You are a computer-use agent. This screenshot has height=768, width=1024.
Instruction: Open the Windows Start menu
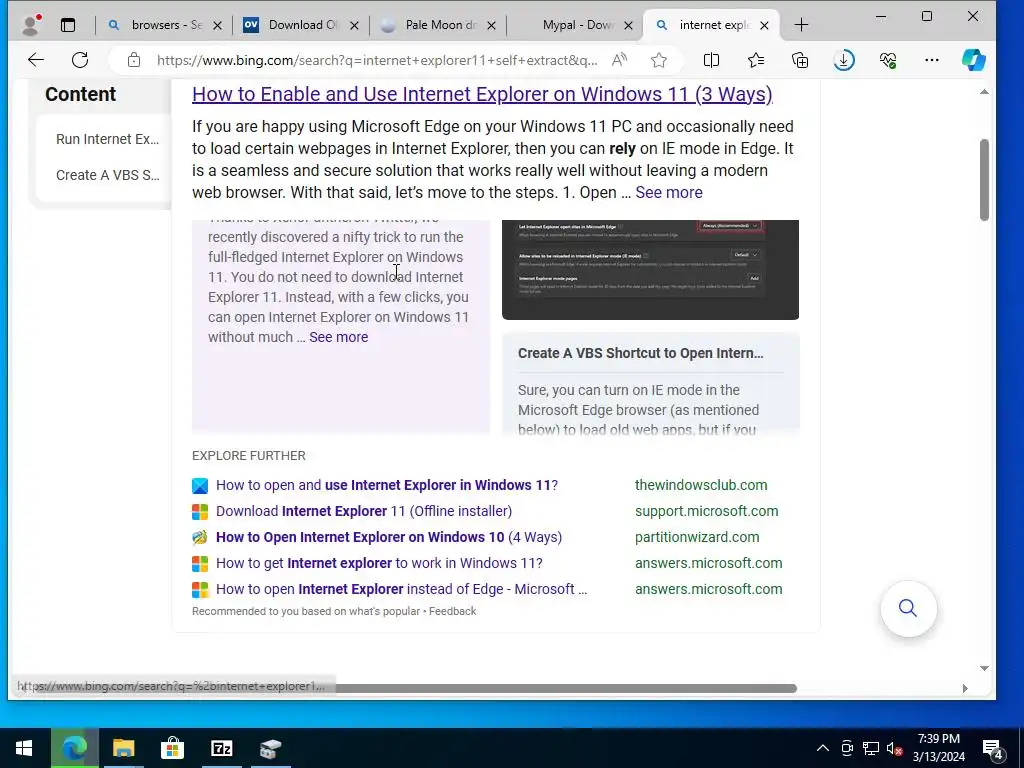point(24,748)
